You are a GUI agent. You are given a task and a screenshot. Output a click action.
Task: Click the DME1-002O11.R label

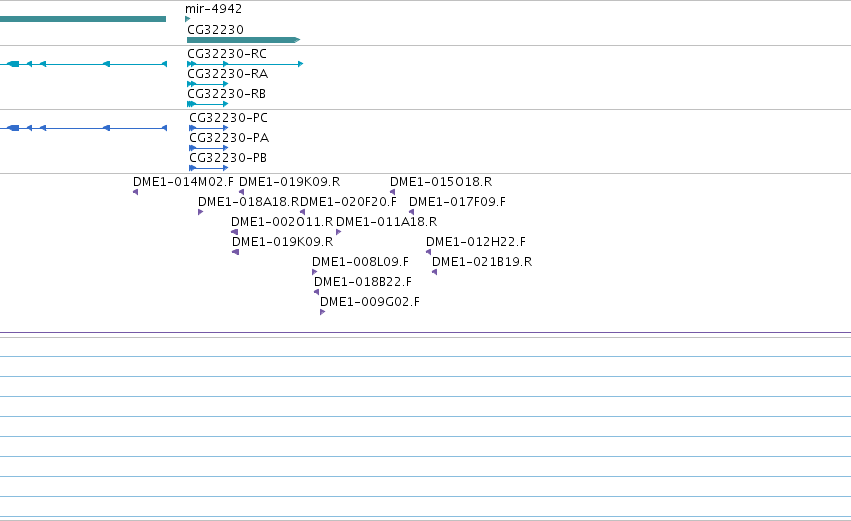(x=282, y=222)
